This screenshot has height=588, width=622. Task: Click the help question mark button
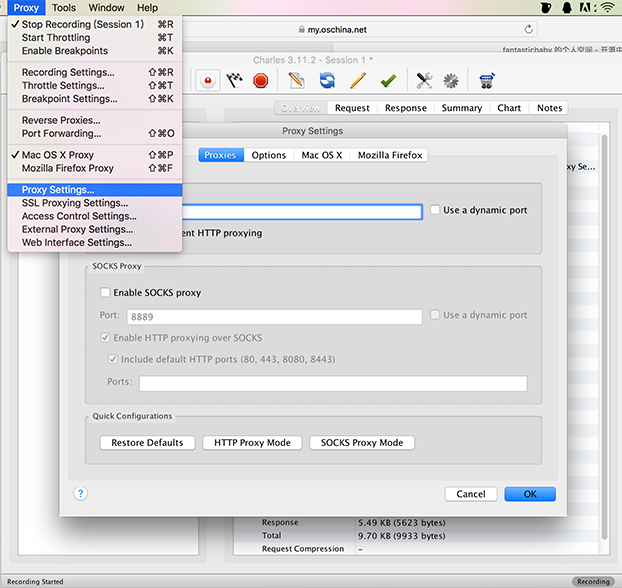81,494
